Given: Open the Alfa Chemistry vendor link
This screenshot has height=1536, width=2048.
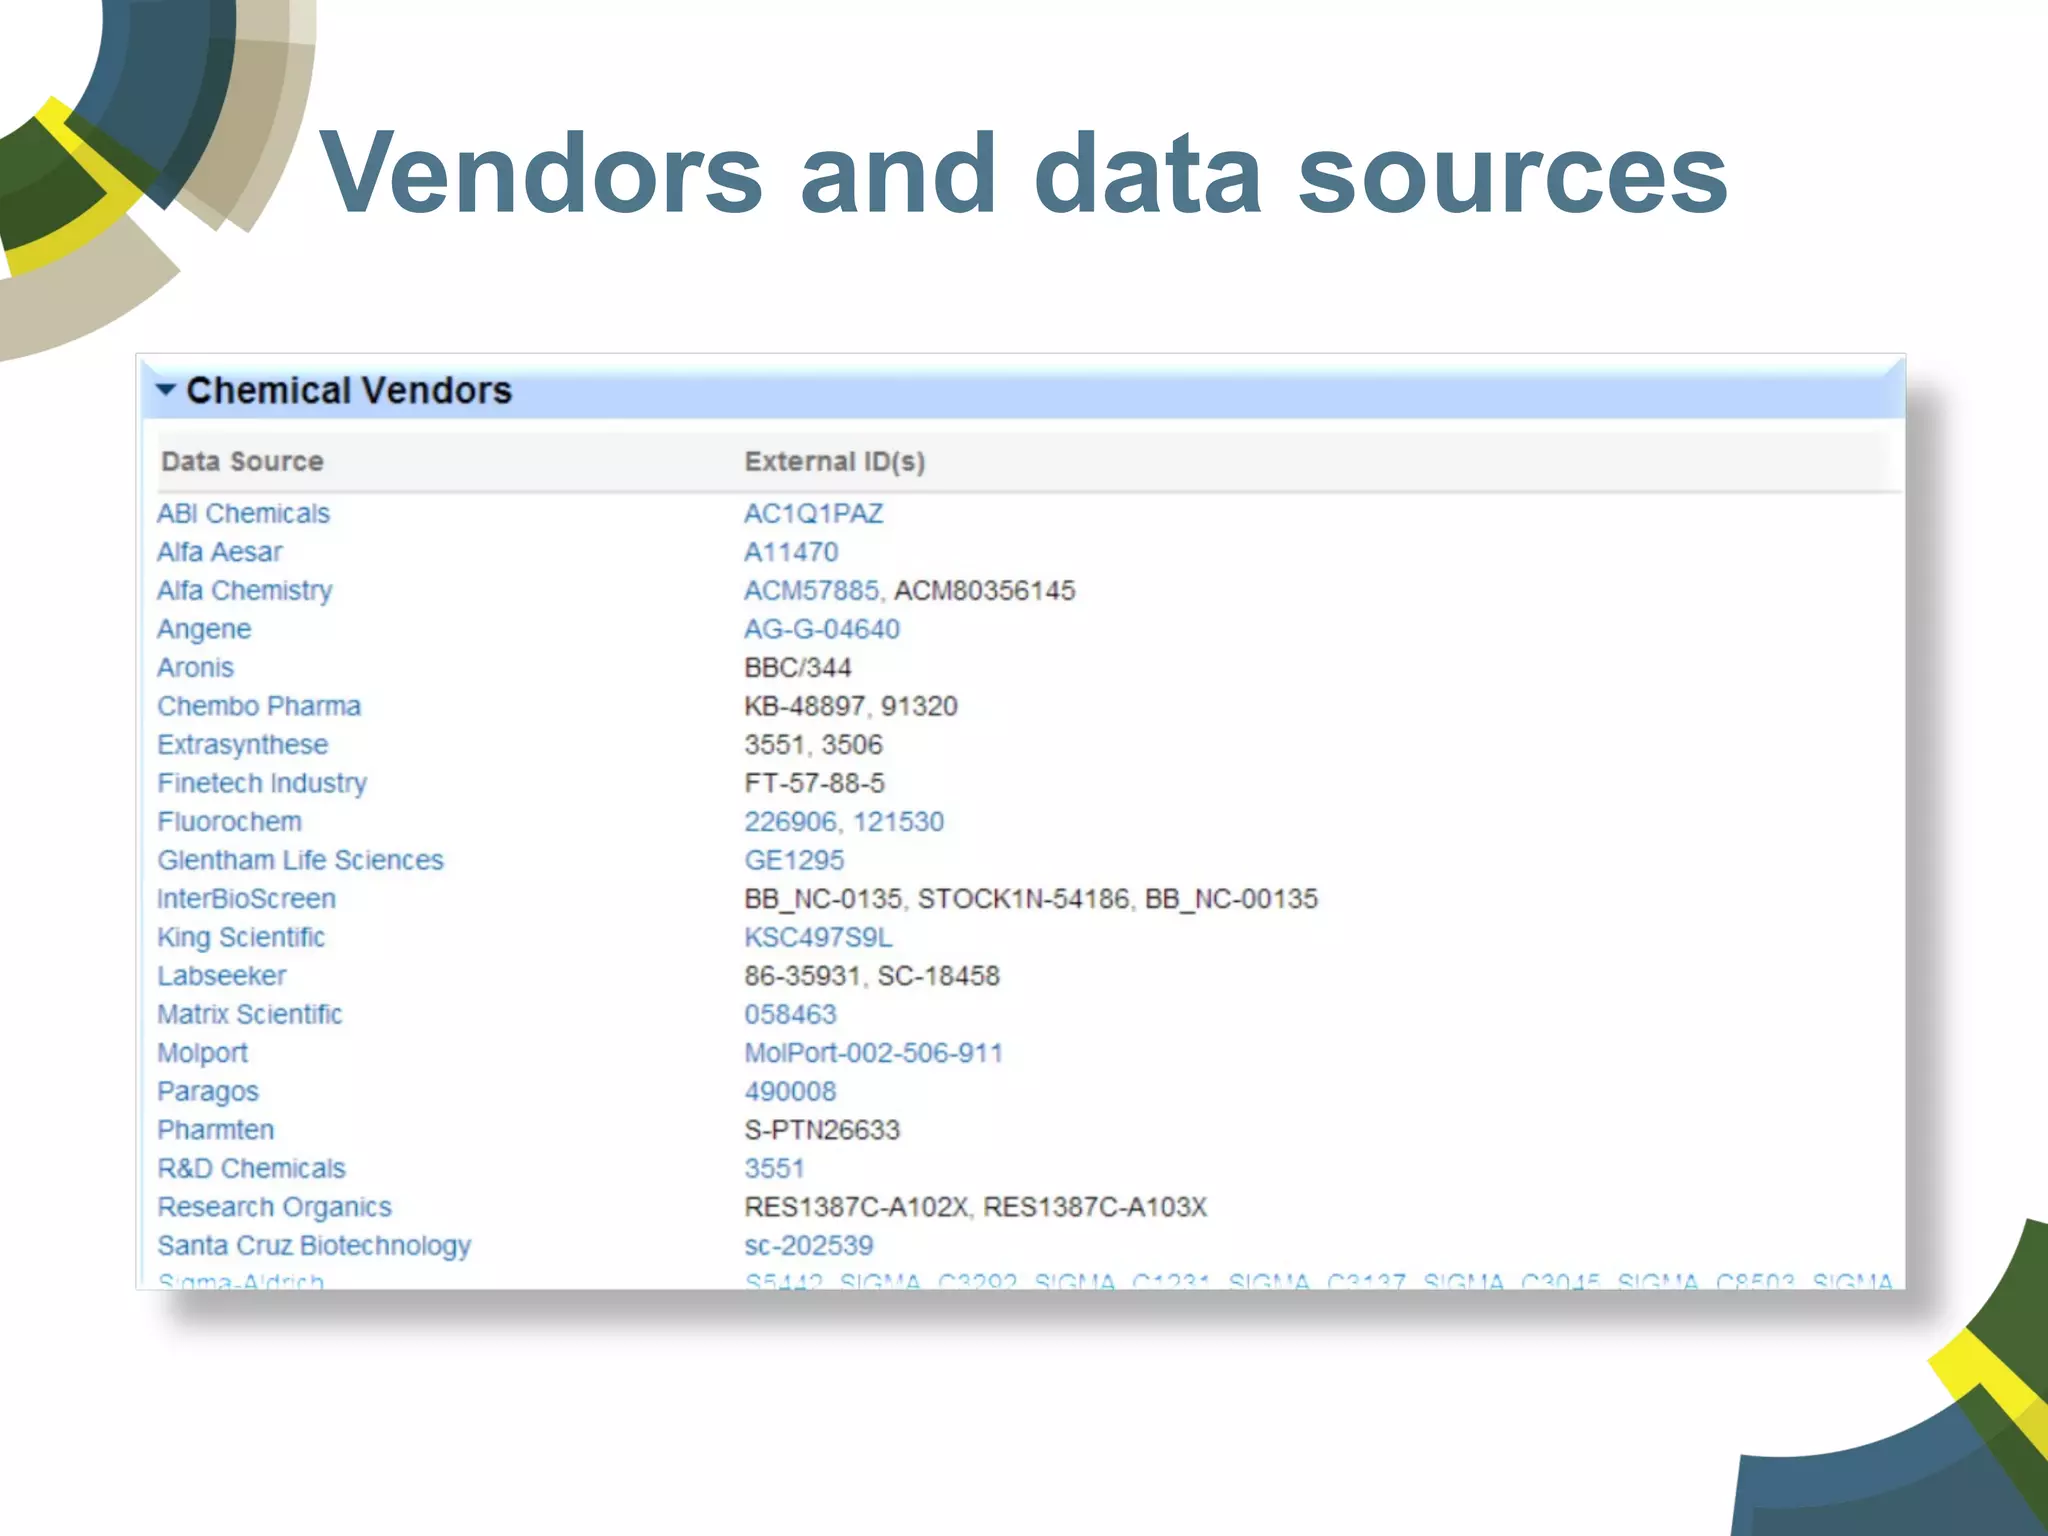Looking at the screenshot, I should tap(245, 591).
